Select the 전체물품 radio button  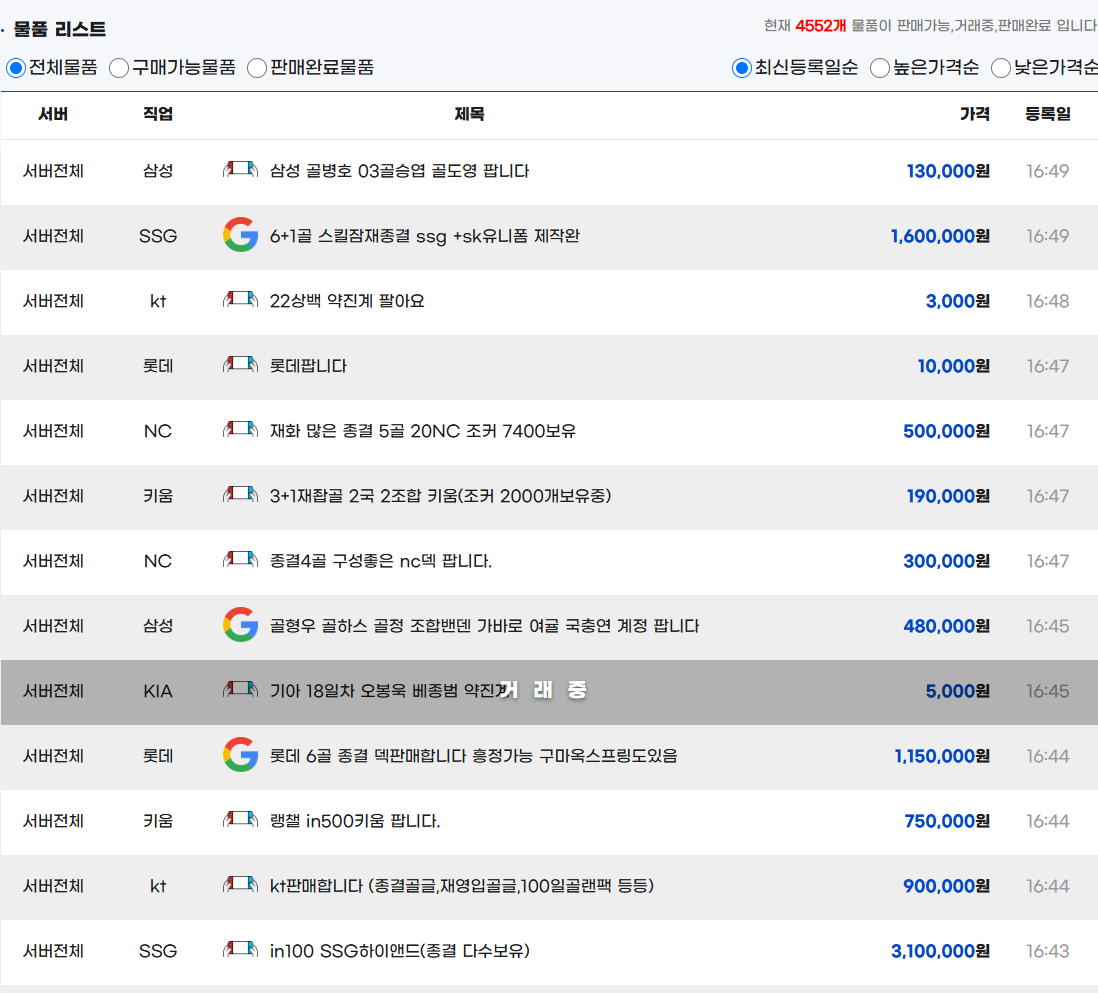[x=16, y=68]
